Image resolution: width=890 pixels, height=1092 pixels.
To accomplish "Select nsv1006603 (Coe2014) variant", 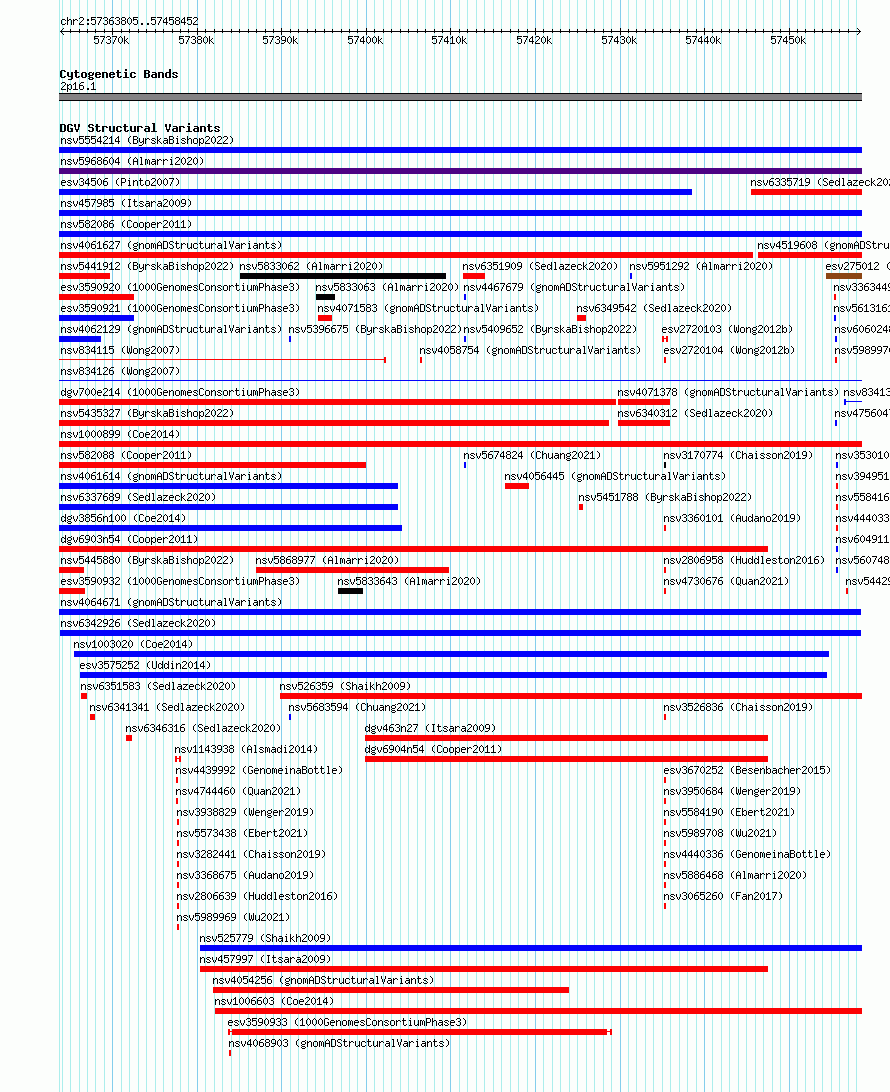I will pos(274,1001).
